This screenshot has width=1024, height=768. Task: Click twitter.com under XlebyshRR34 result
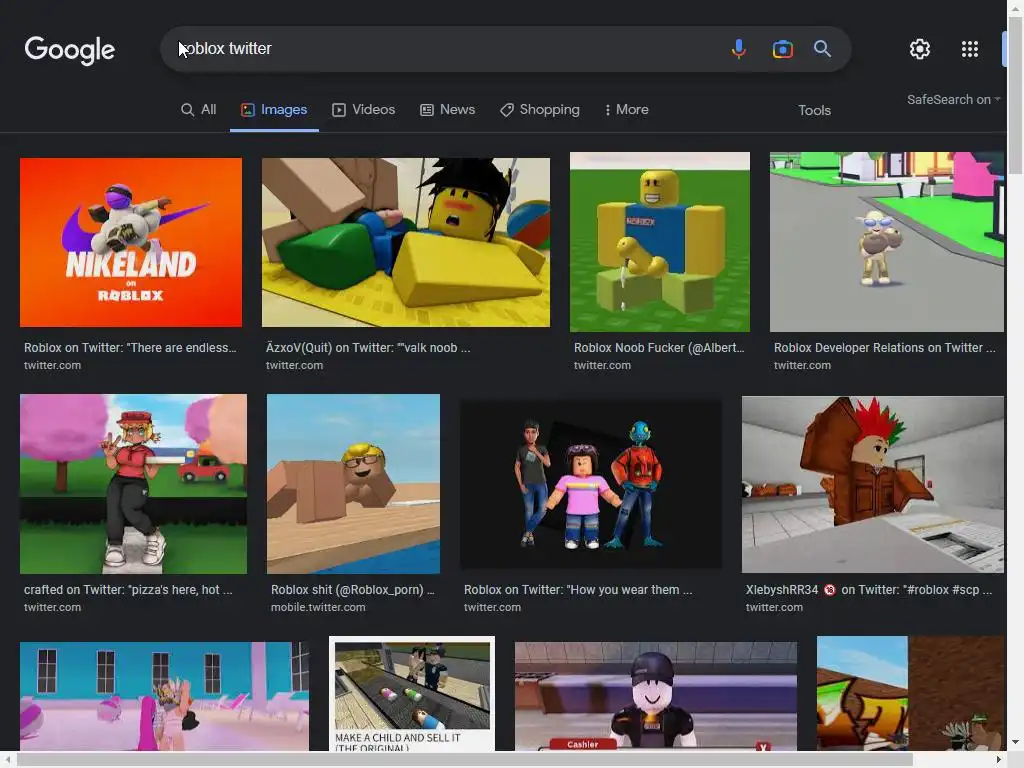pos(774,607)
